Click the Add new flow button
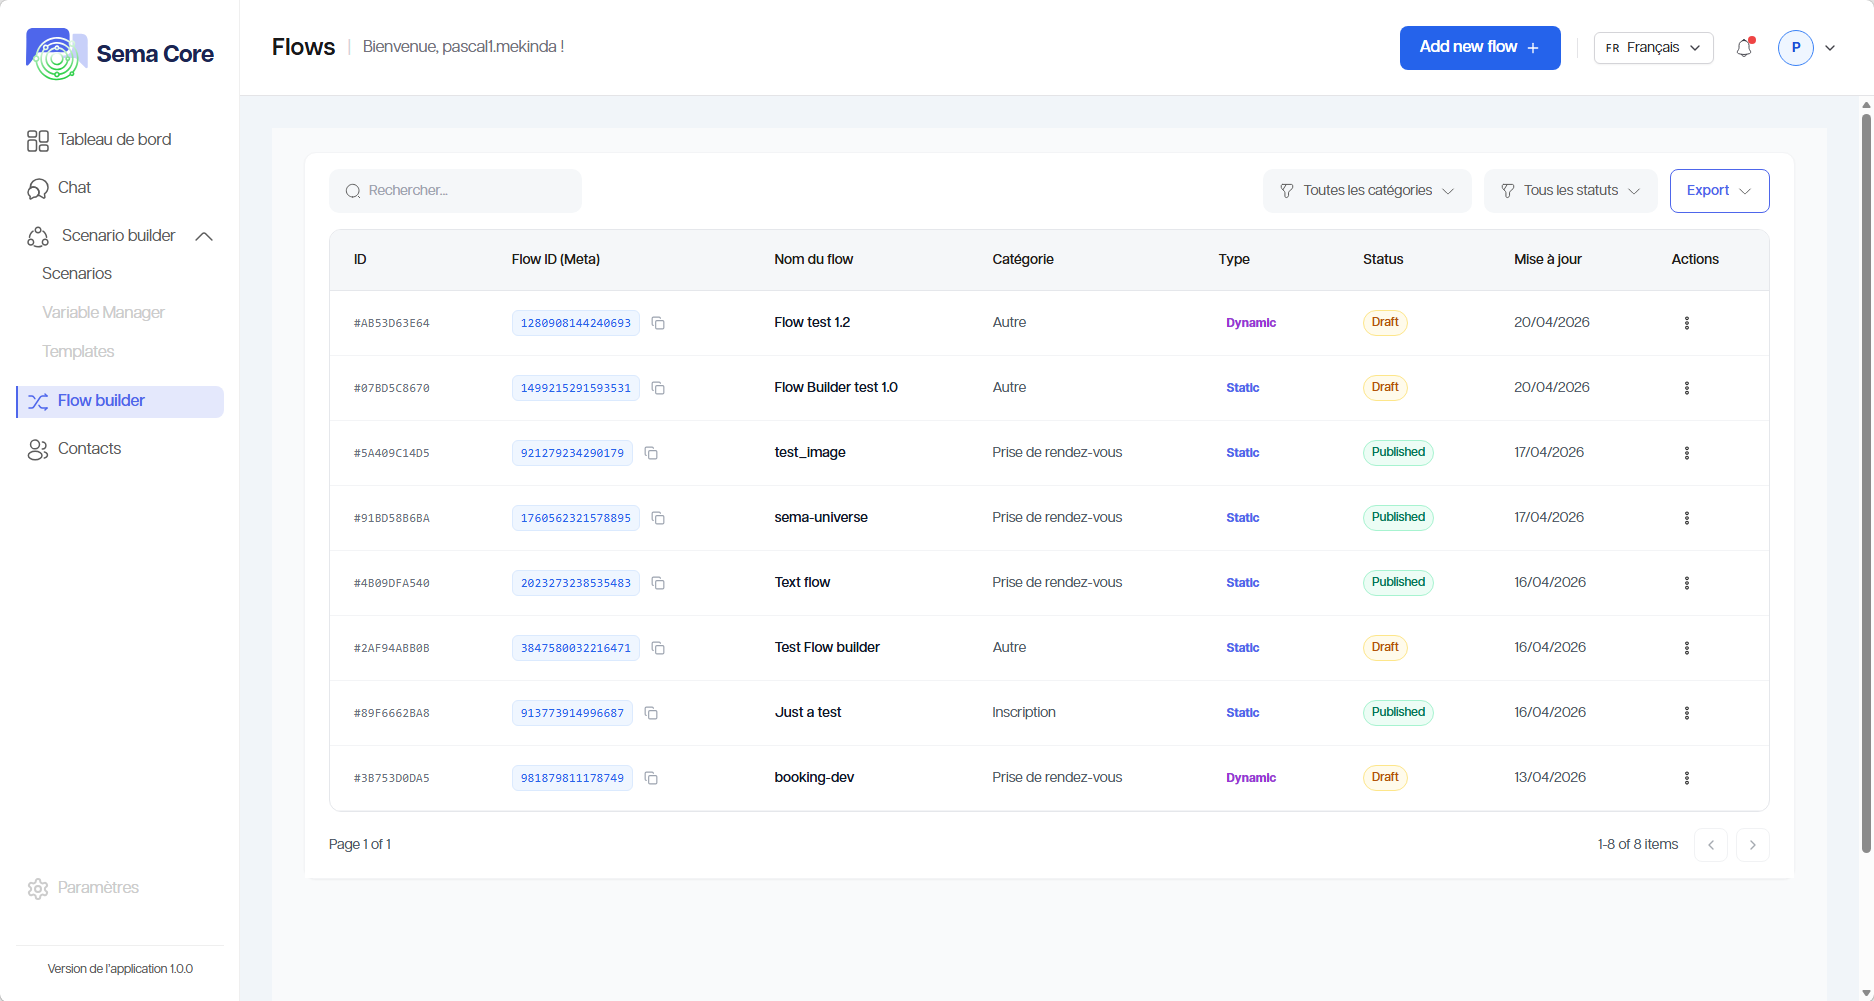 pos(1479,48)
